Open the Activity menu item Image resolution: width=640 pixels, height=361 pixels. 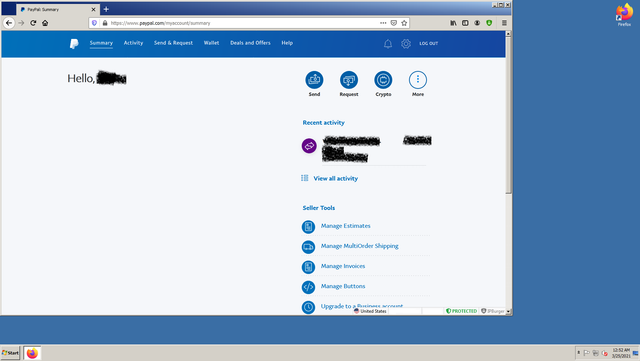[133, 43]
